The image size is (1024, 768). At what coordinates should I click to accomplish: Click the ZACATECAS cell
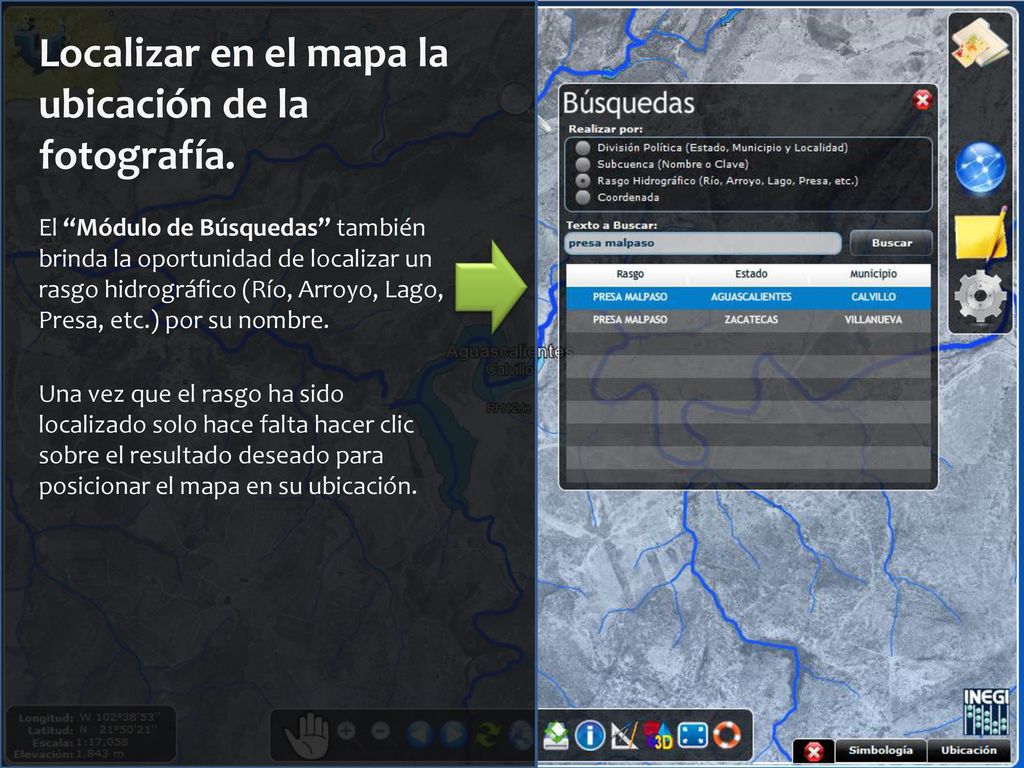click(x=751, y=319)
